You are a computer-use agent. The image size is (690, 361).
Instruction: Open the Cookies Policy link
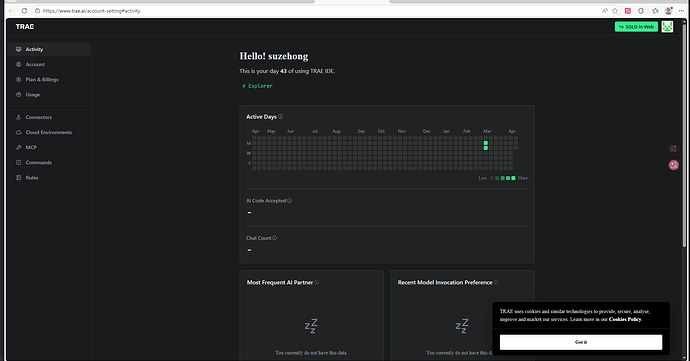pyautogui.click(x=625, y=319)
